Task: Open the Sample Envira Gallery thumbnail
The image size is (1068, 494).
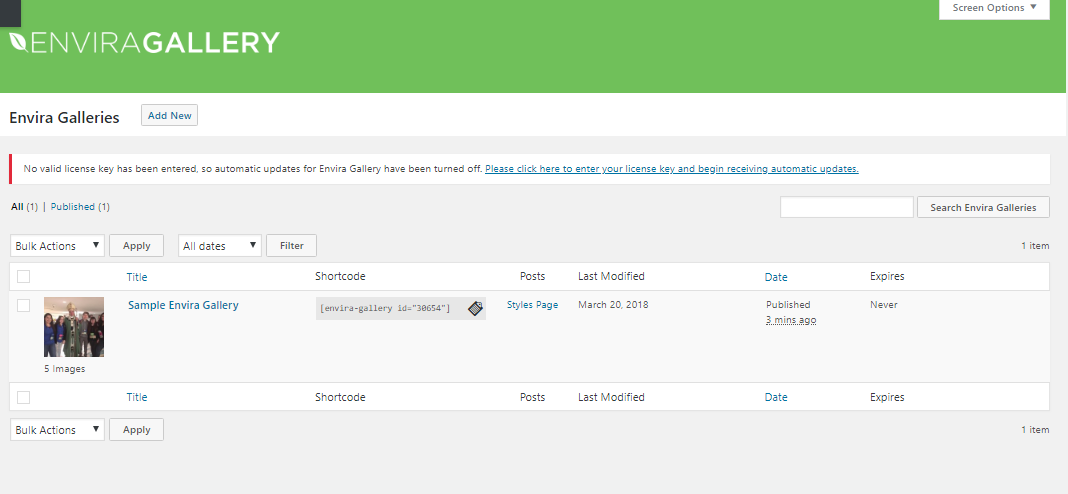Action: (x=74, y=327)
